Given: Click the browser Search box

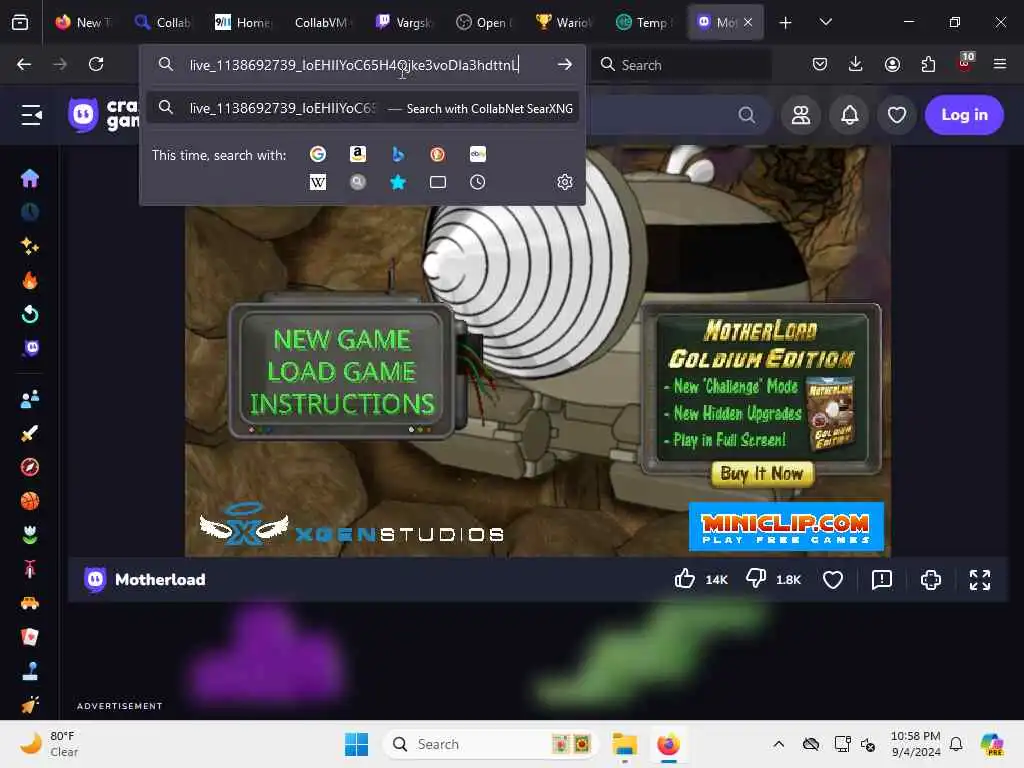Looking at the screenshot, I should (682, 65).
